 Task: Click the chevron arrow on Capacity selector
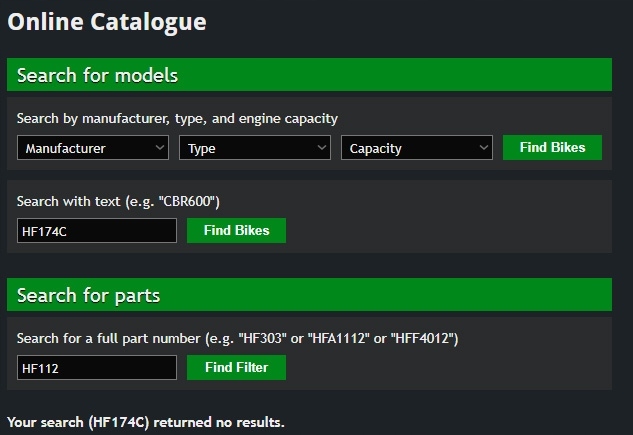coord(484,148)
